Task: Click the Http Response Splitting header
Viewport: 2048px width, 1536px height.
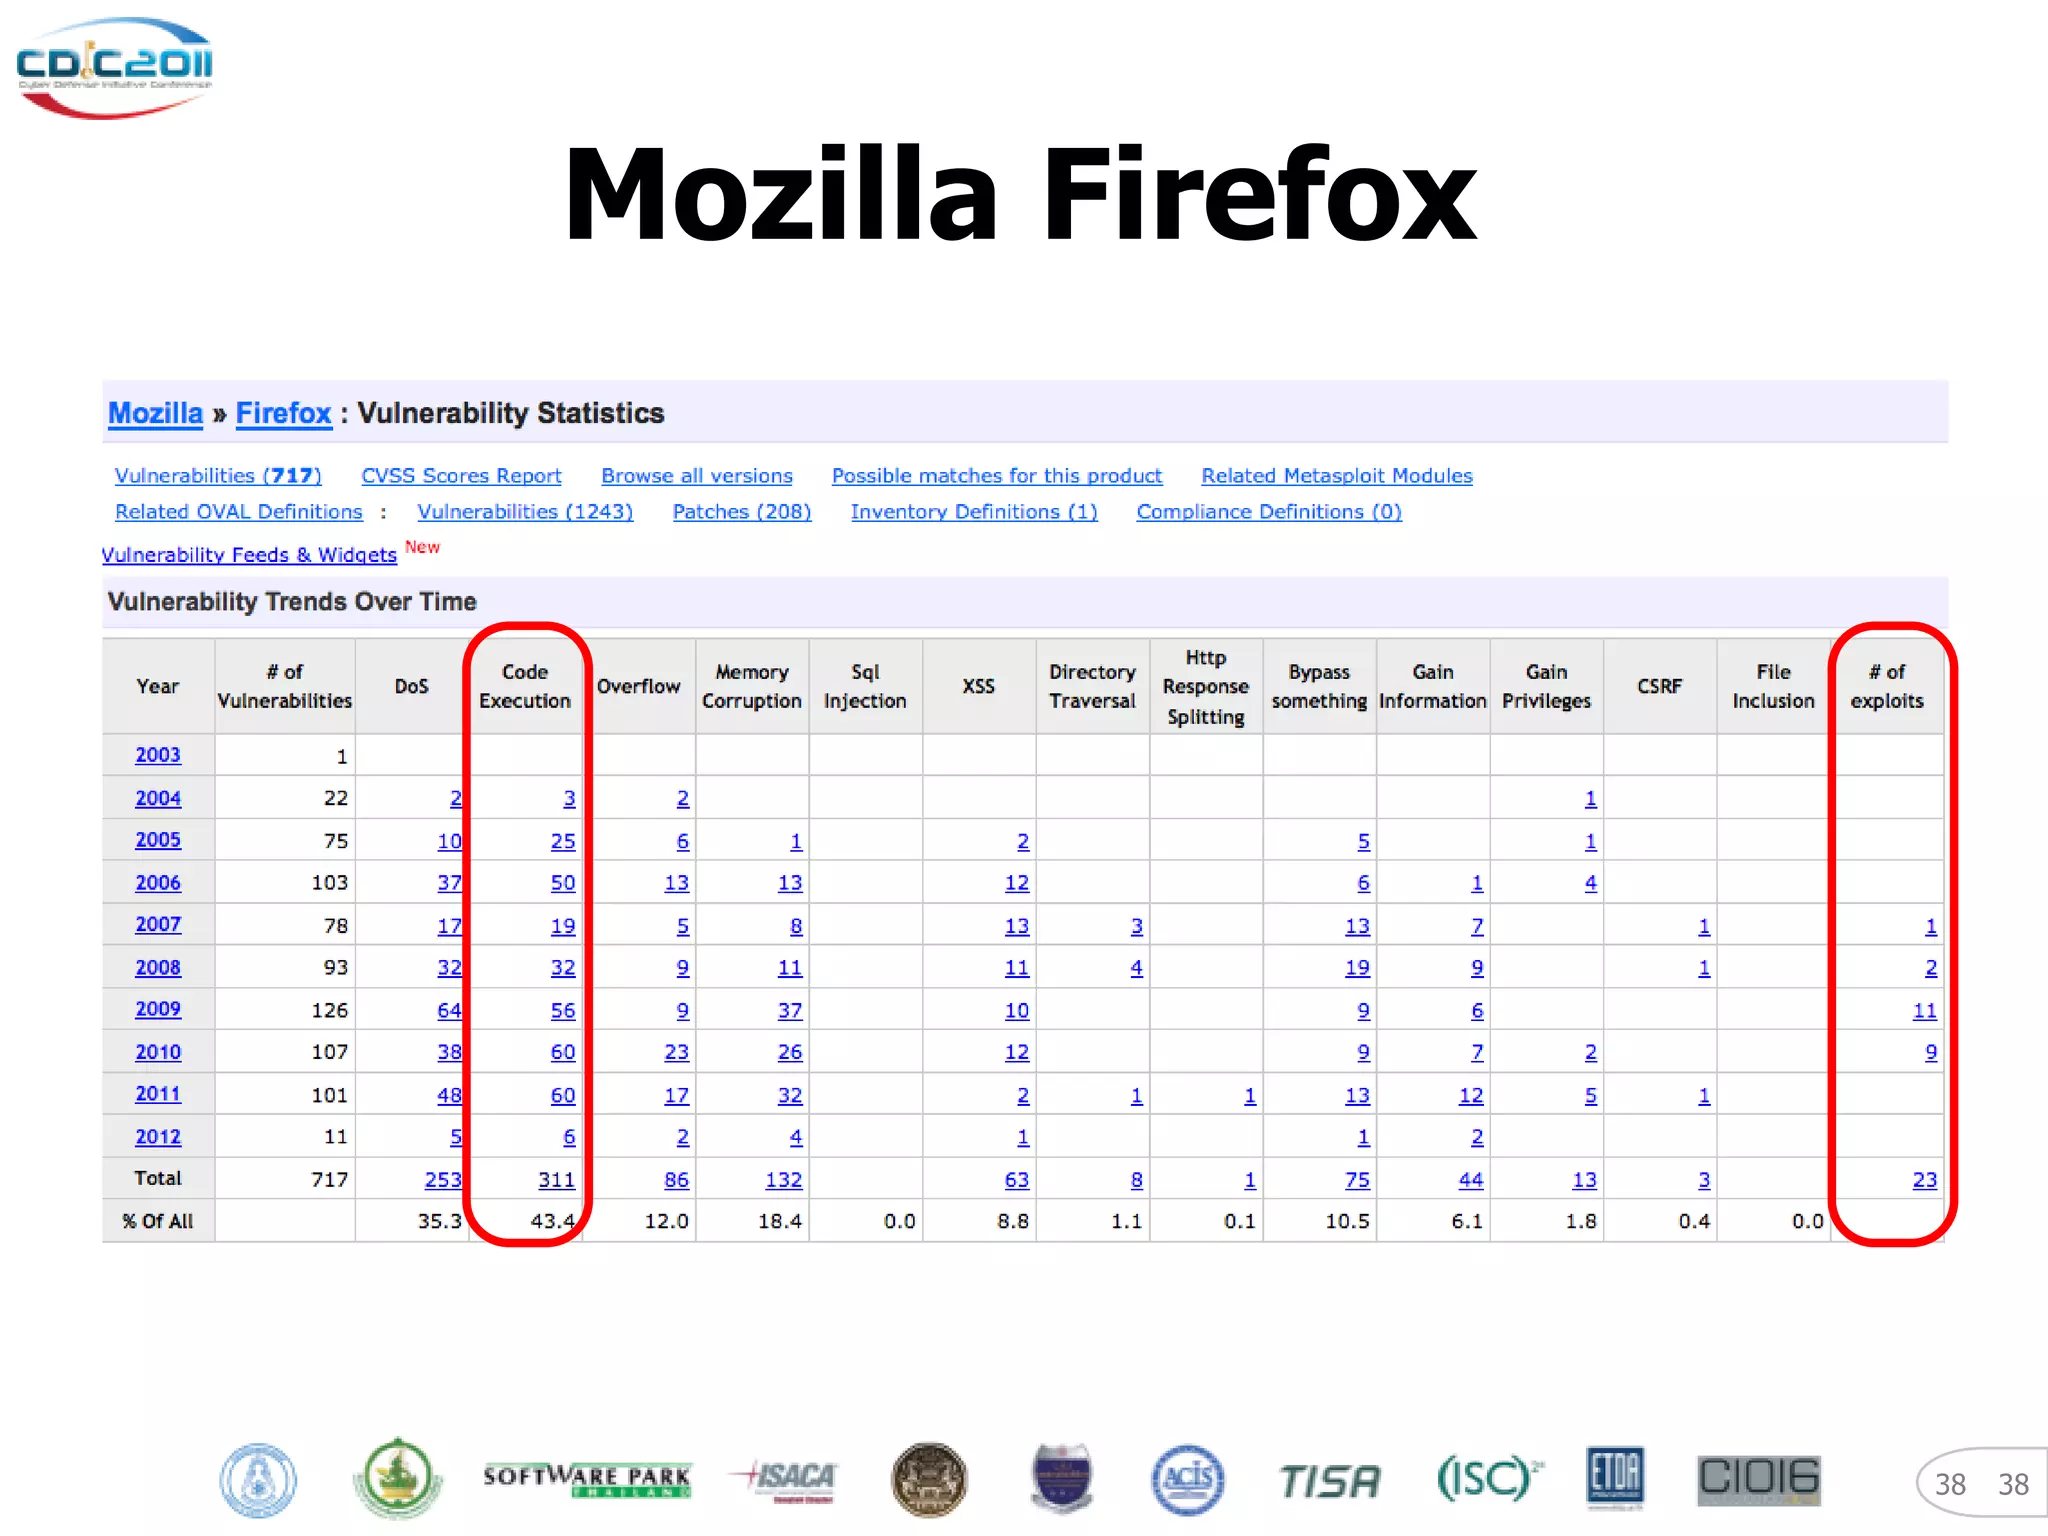Action: point(1206,687)
